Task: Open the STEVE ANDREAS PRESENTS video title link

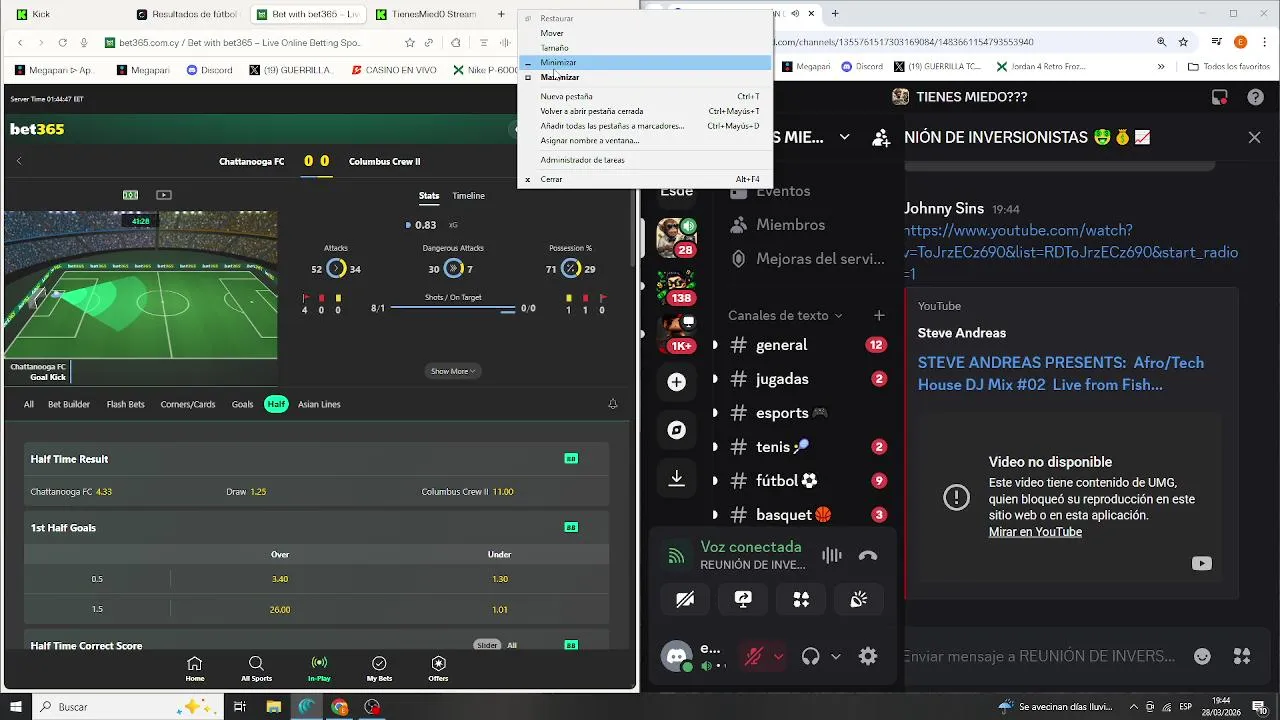Action: click(x=1061, y=374)
